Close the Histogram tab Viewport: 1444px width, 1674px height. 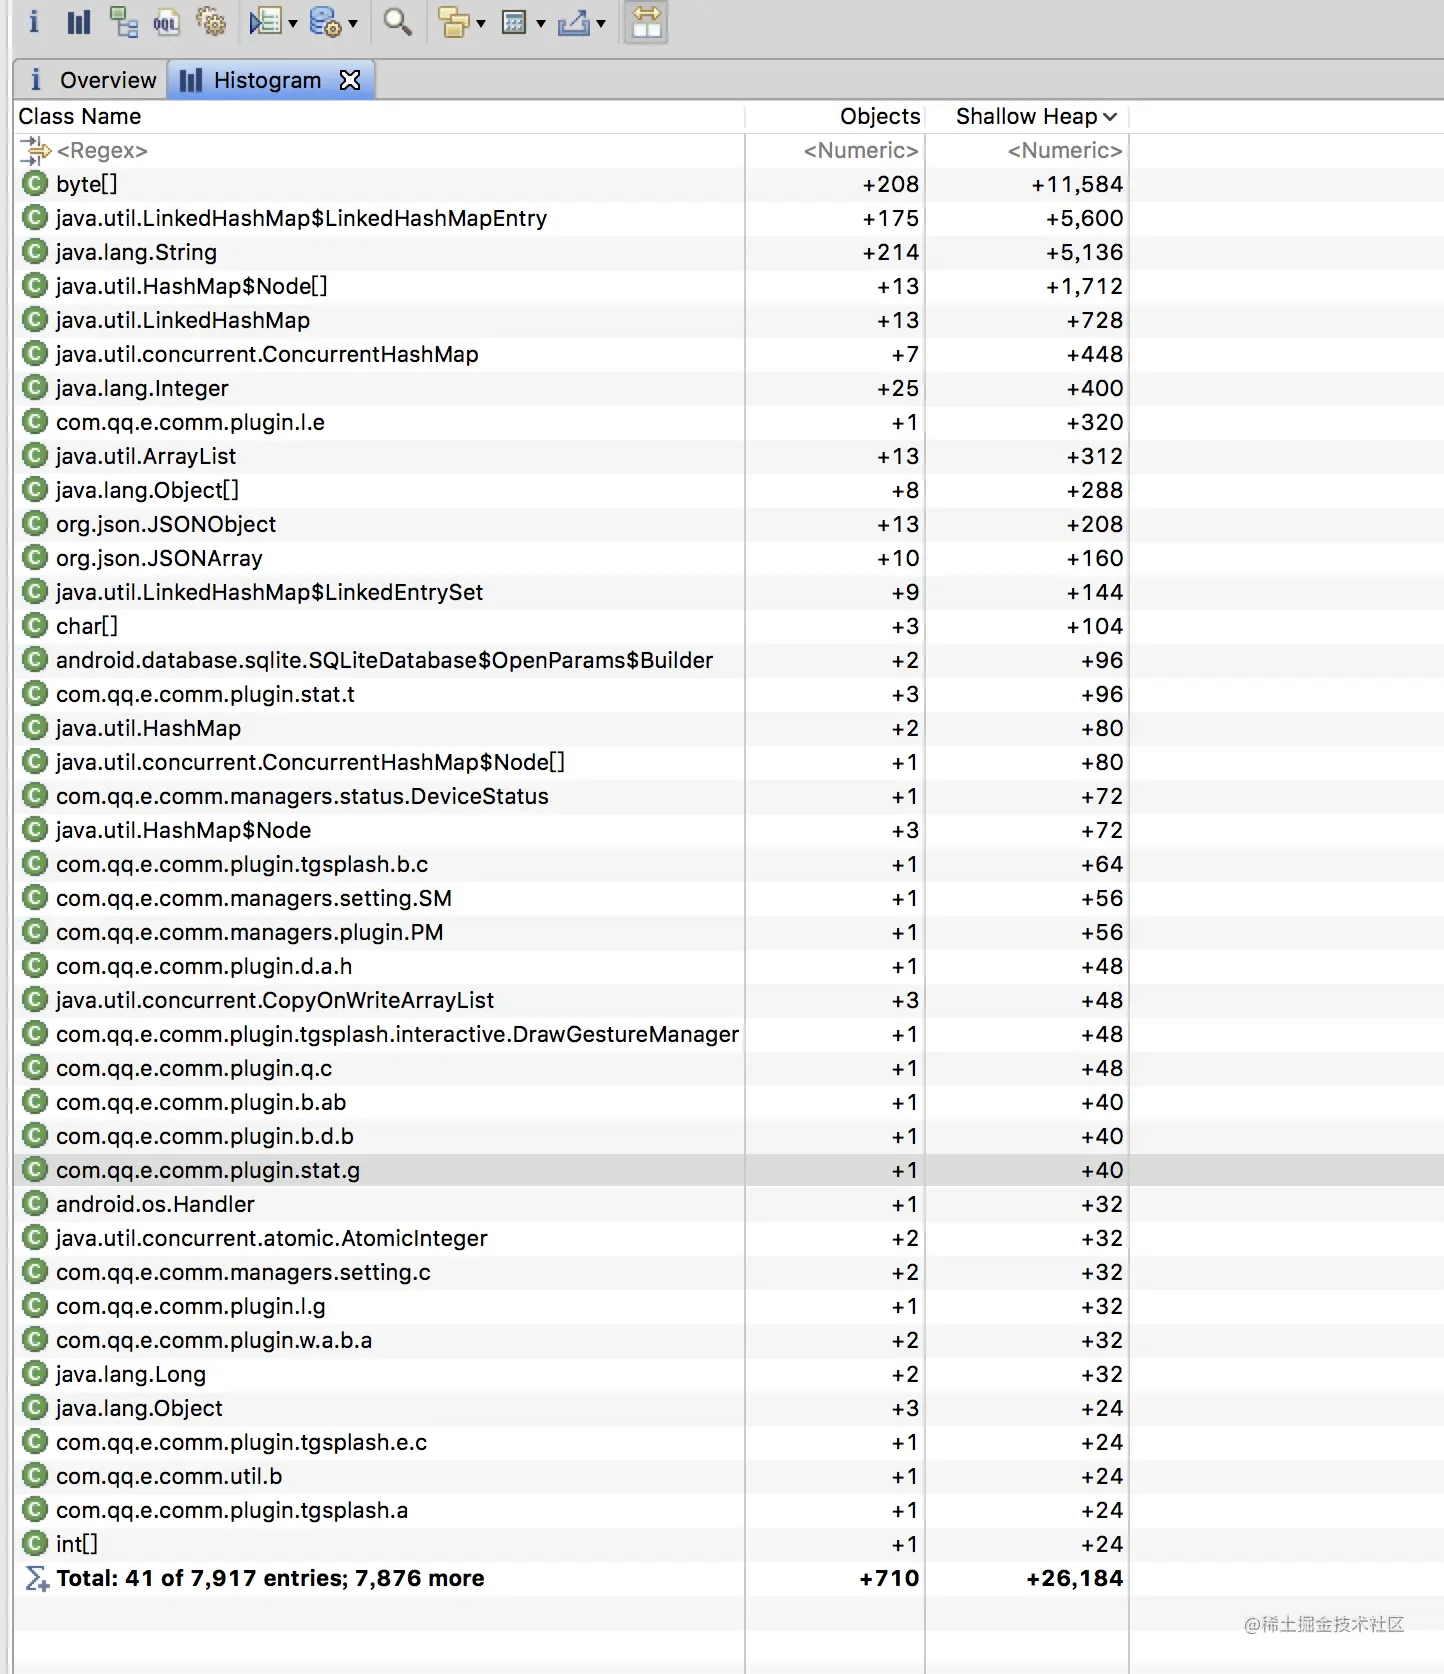click(x=350, y=80)
